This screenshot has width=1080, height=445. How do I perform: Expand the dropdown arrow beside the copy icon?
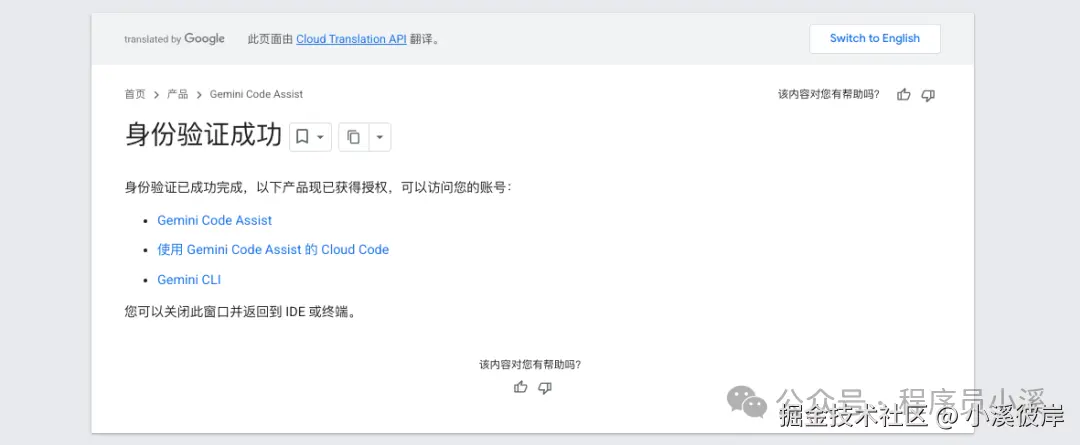pyautogui.click(x=380, y=137)
